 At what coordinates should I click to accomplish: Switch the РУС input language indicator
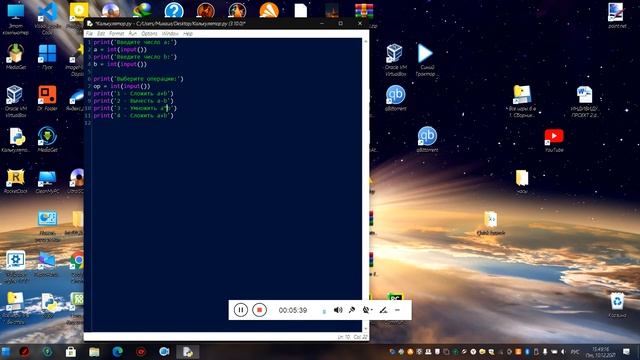pos(575,351)
